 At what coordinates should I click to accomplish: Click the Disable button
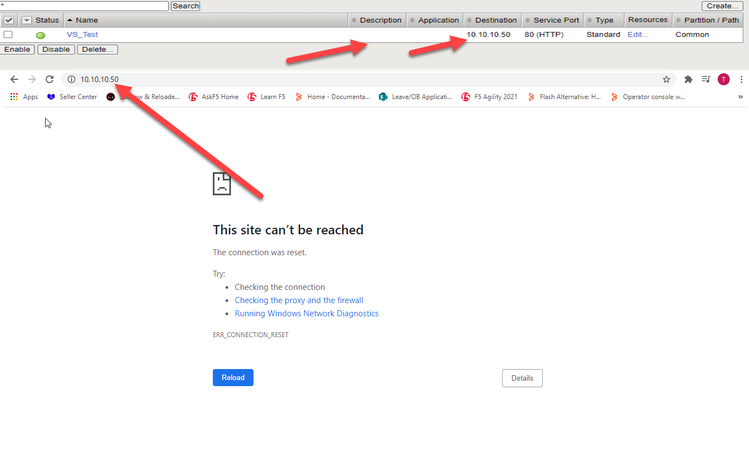[x=56, y=49]
